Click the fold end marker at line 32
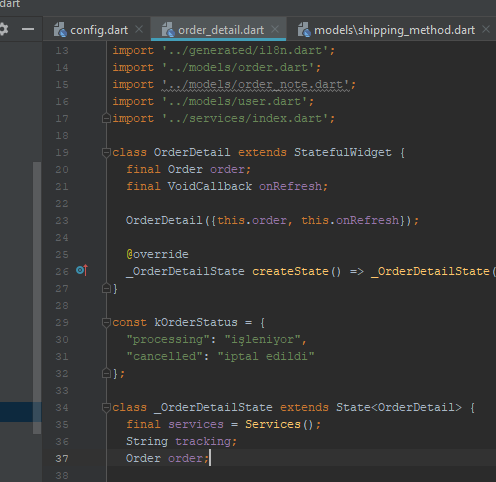The width and height of the screenshot is (496, 482). [x=106, y=373]
